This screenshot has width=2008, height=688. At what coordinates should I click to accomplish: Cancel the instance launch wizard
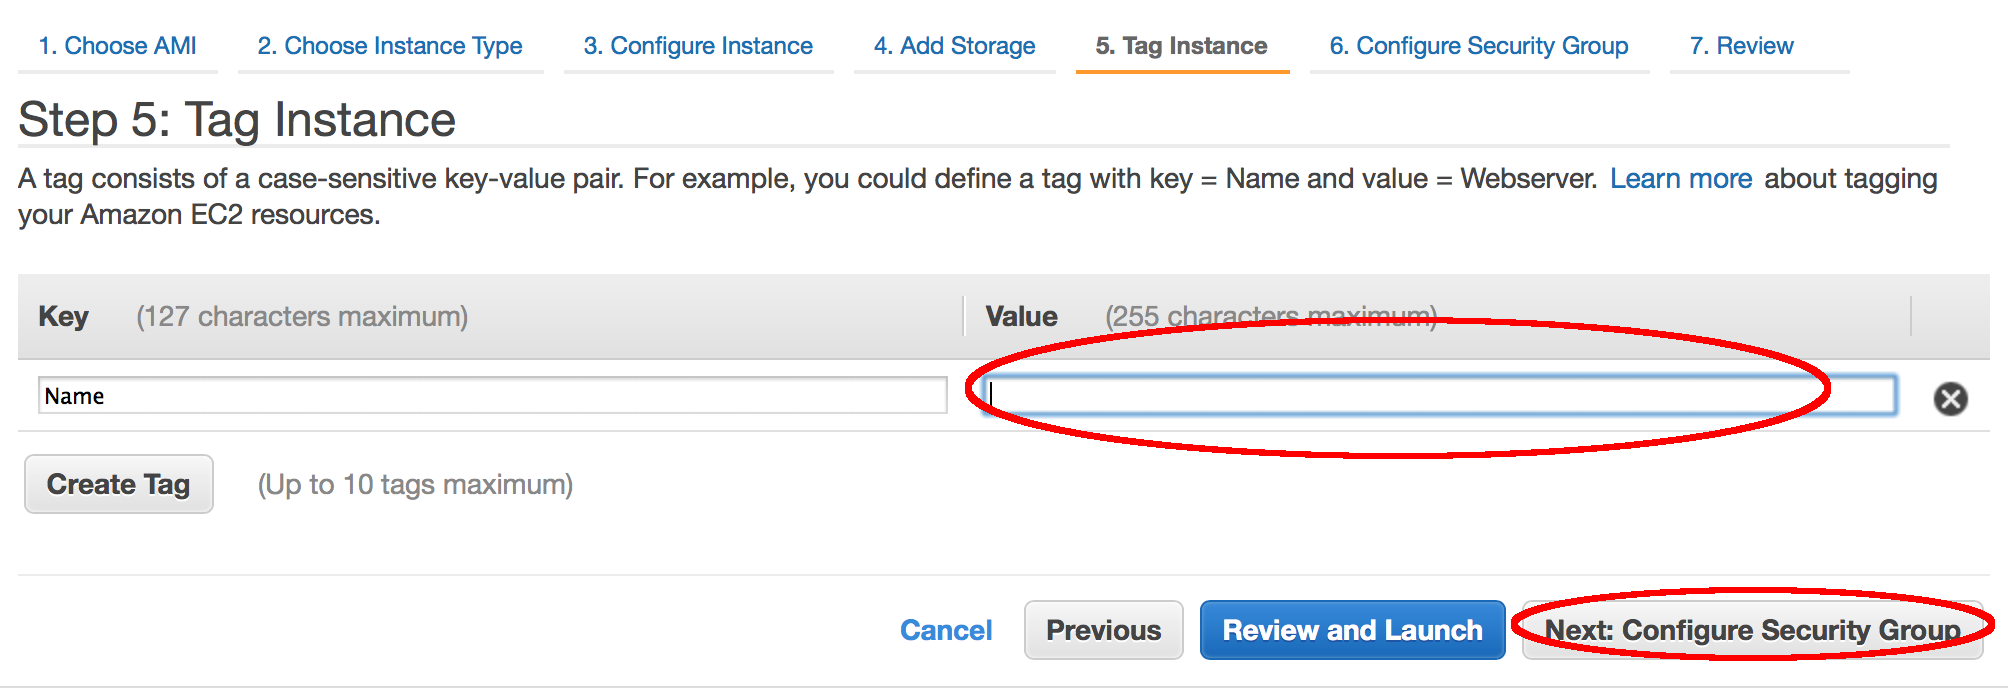click(946, 630)
